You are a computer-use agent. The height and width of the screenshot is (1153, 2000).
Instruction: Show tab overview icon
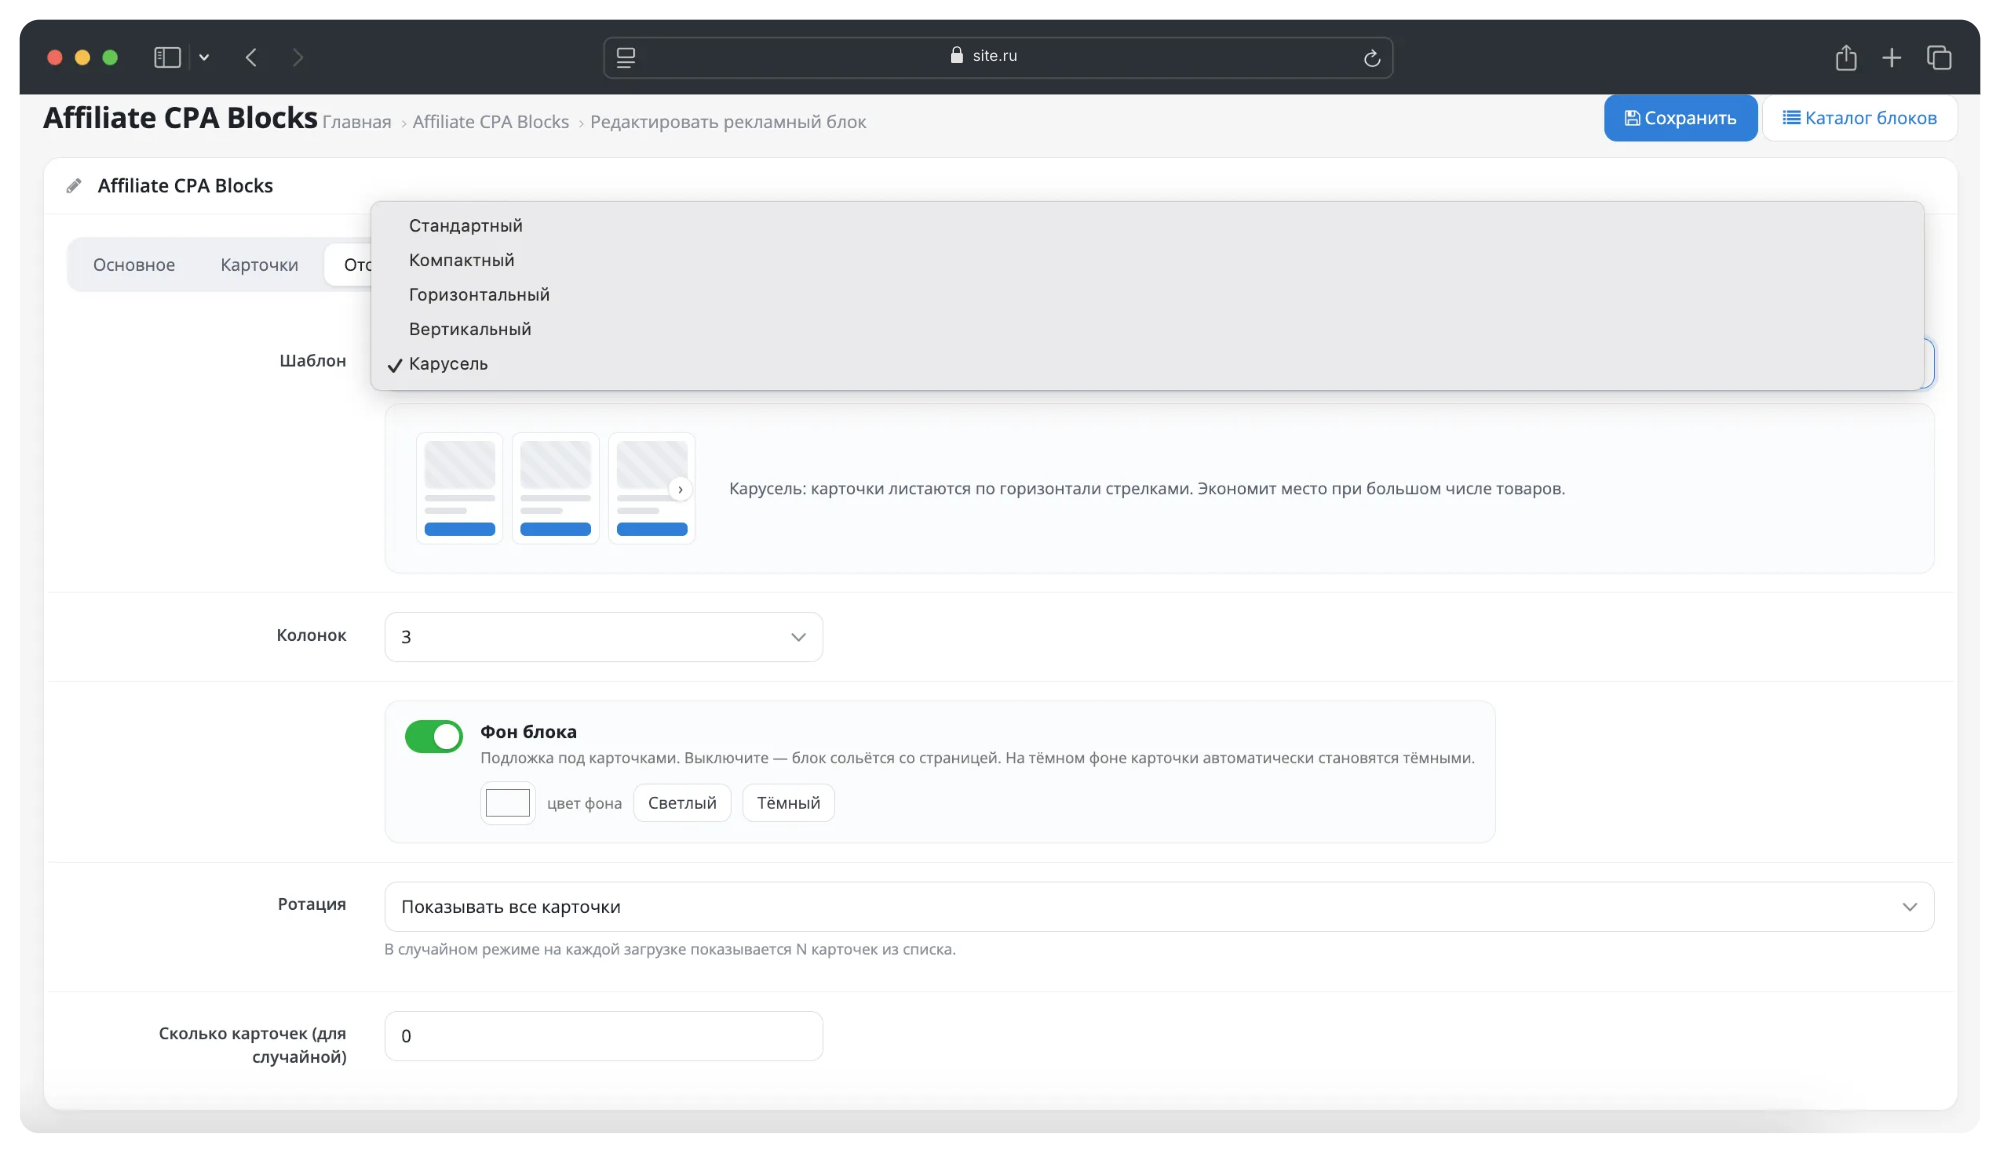coord(1939,57)
